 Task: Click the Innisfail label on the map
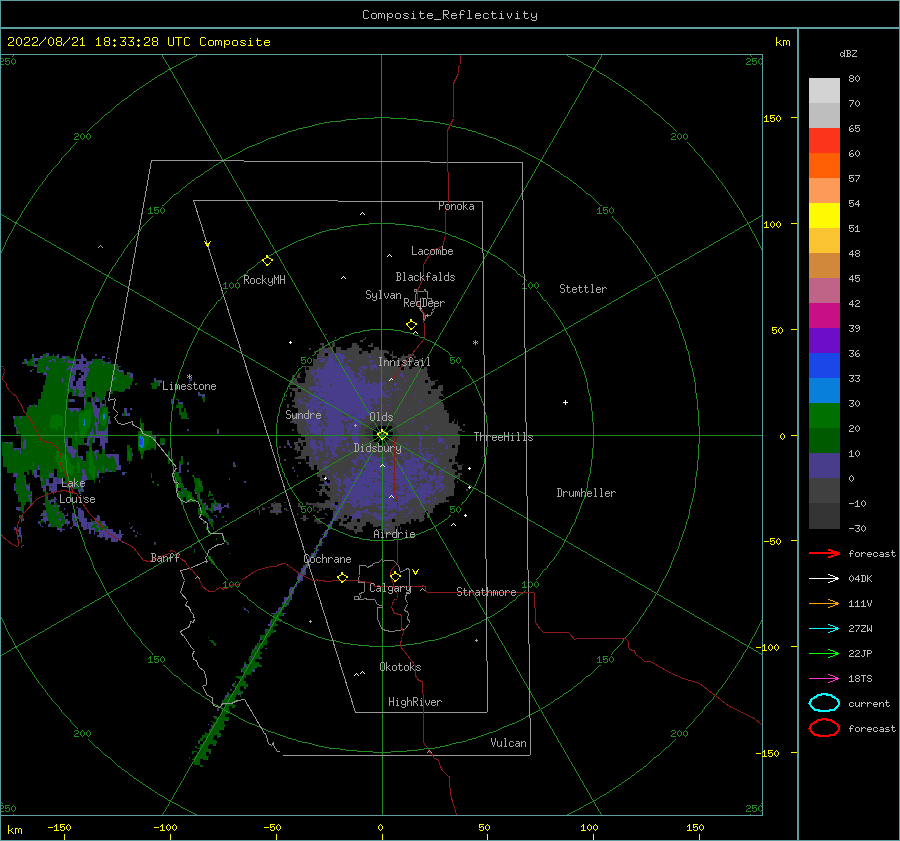pyautogui.click(x=404, y=362)
